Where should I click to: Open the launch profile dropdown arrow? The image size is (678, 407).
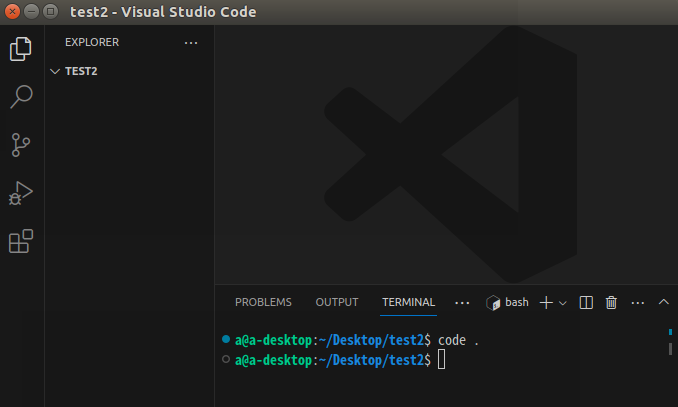pyautogui.click(x=563, y=303)
